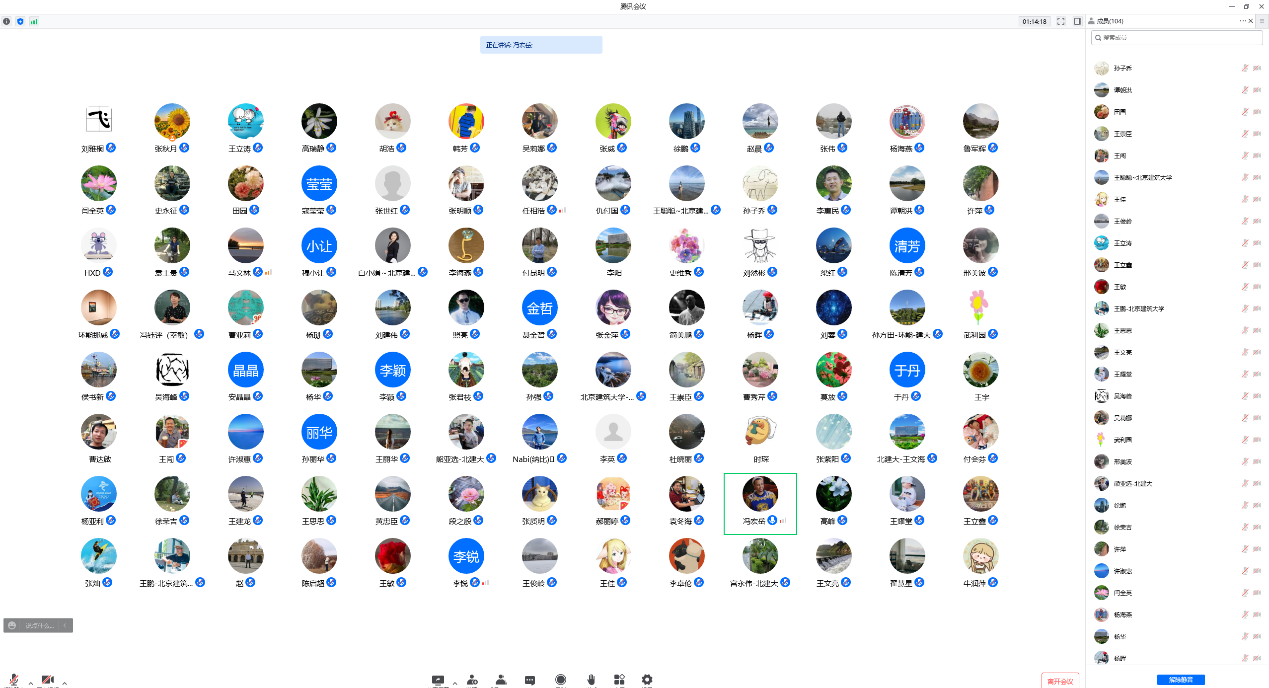Click the blue security shield icon

point(20,21)
